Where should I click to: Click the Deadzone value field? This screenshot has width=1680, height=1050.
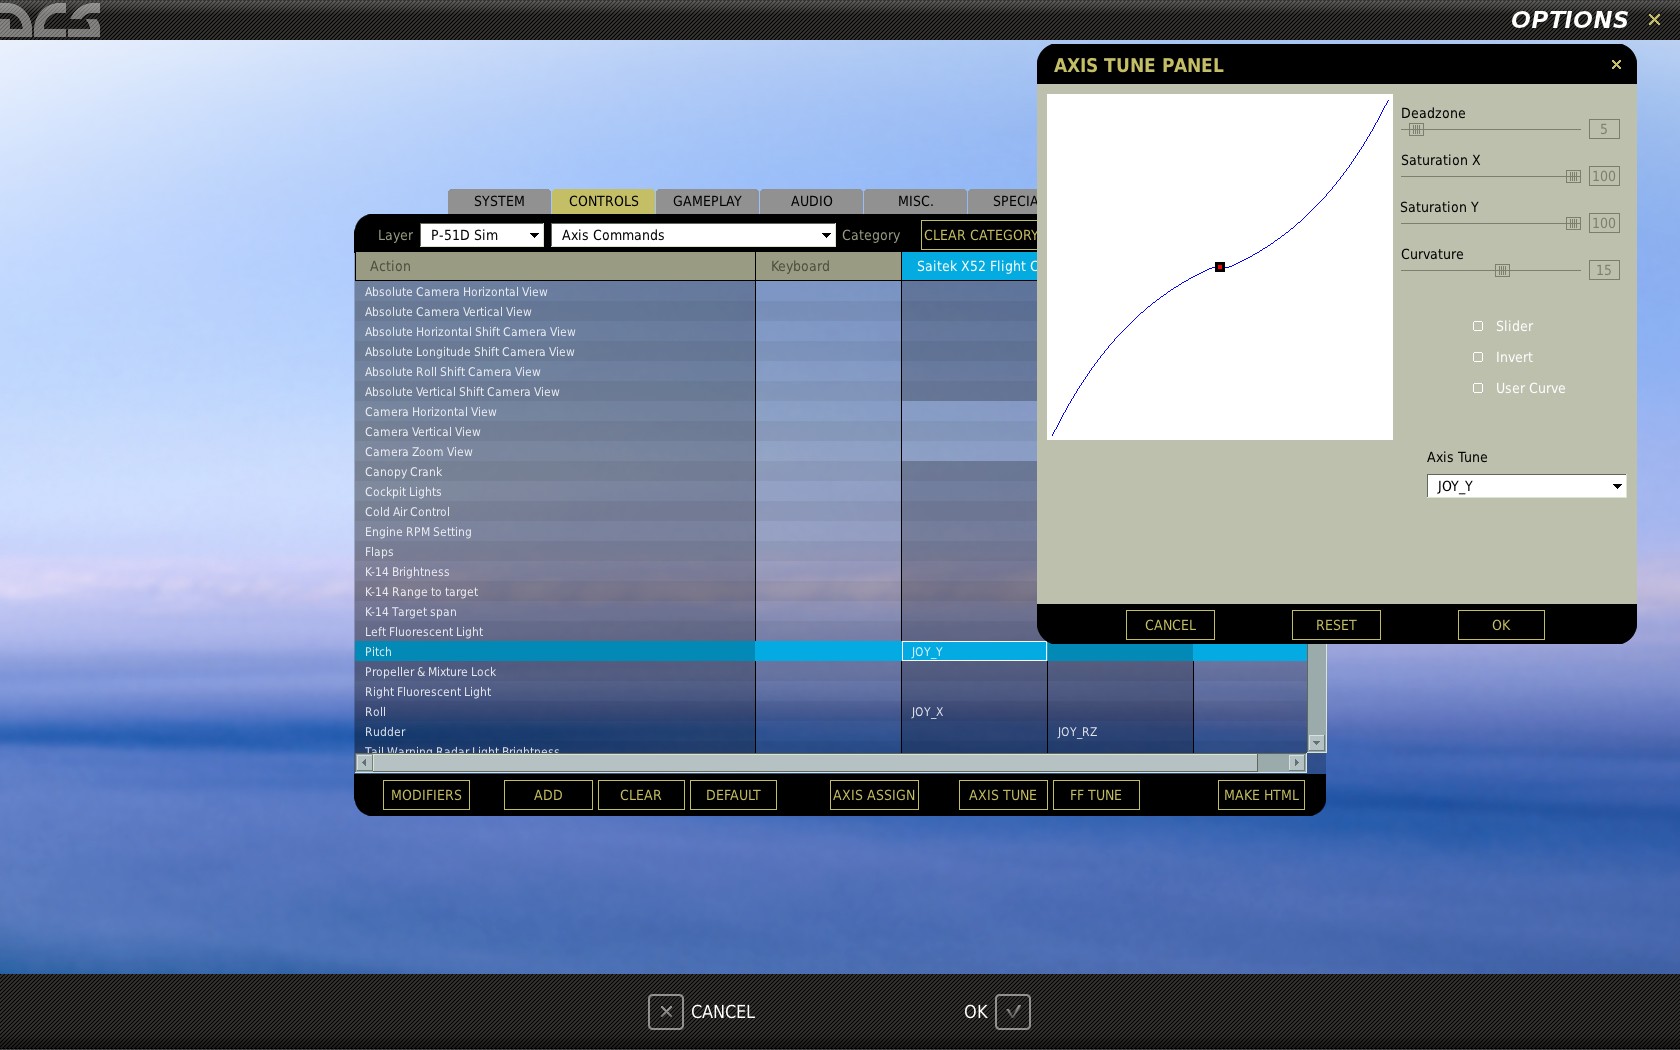coord(1604,129)
